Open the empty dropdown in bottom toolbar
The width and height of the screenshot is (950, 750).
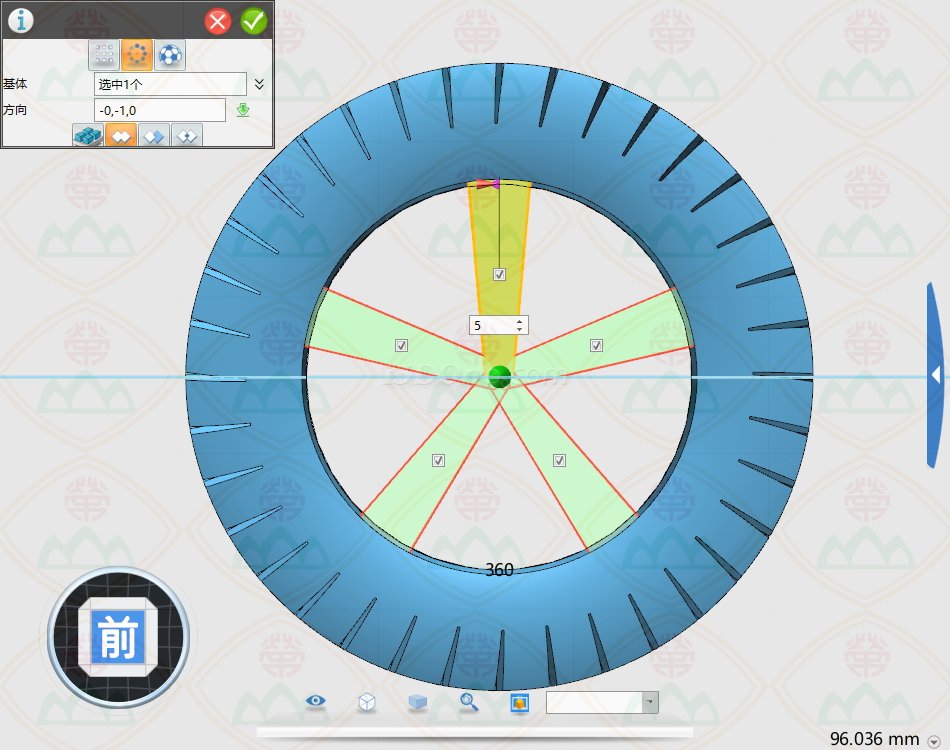(602, 702)
